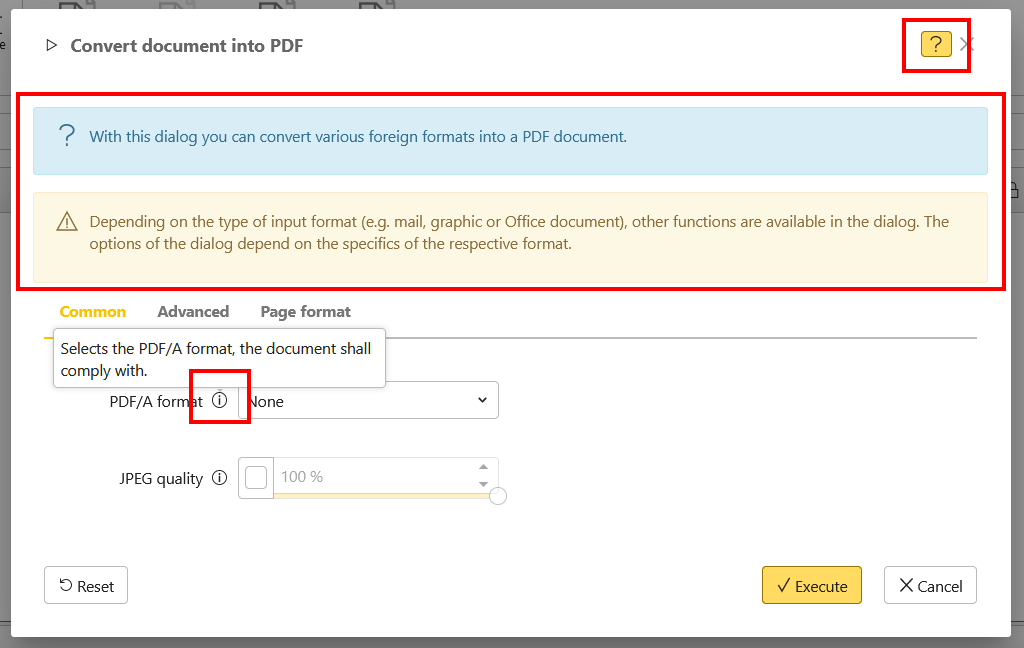Click the question mark icon in blue banner
1024x648 pixels.
click(x=67, y=137)
